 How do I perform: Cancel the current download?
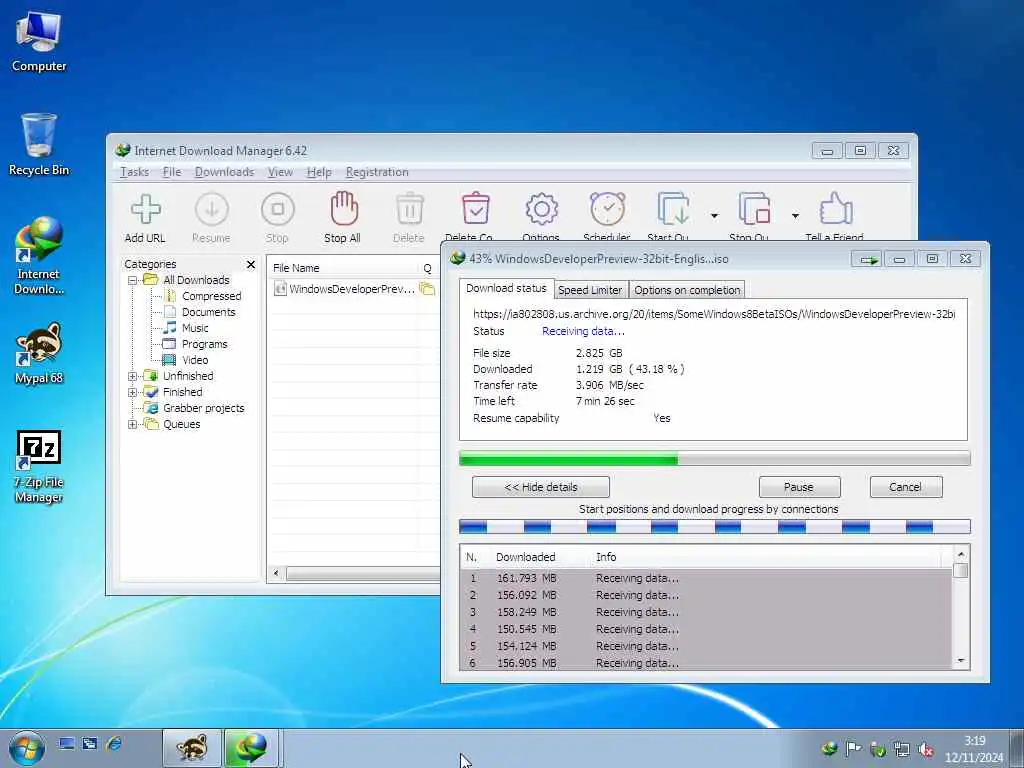tap(906, 487)
